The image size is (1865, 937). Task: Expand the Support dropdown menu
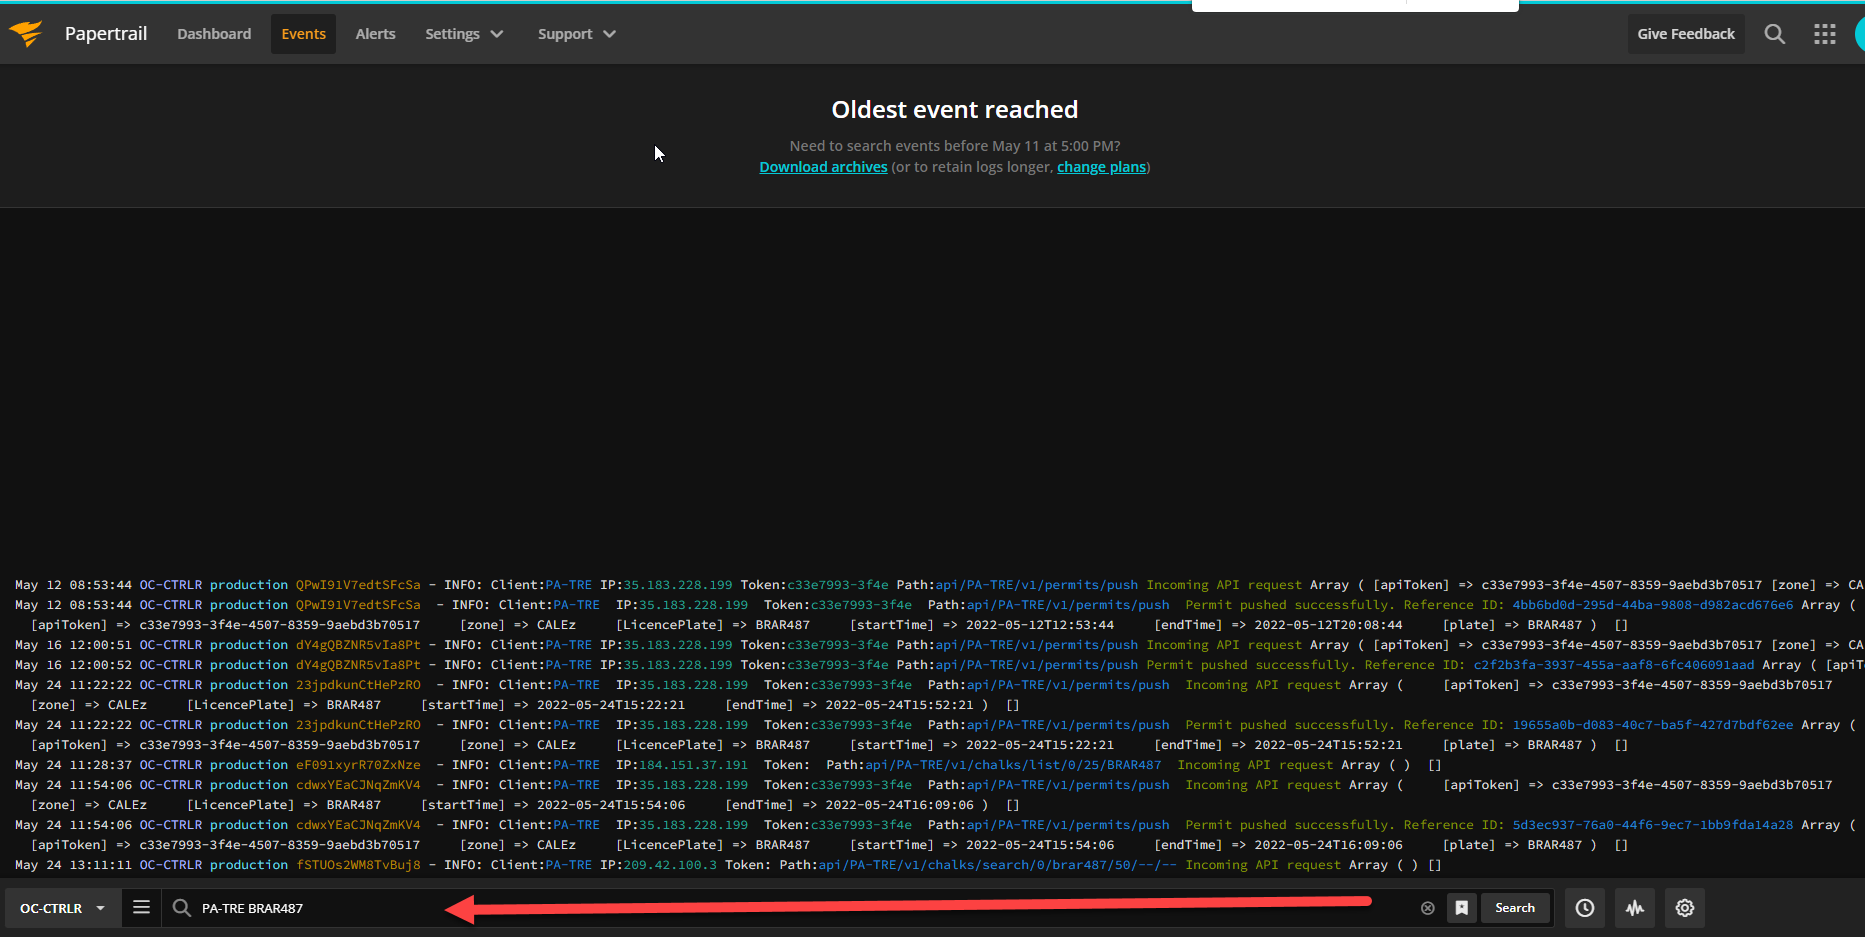point(577,34)
